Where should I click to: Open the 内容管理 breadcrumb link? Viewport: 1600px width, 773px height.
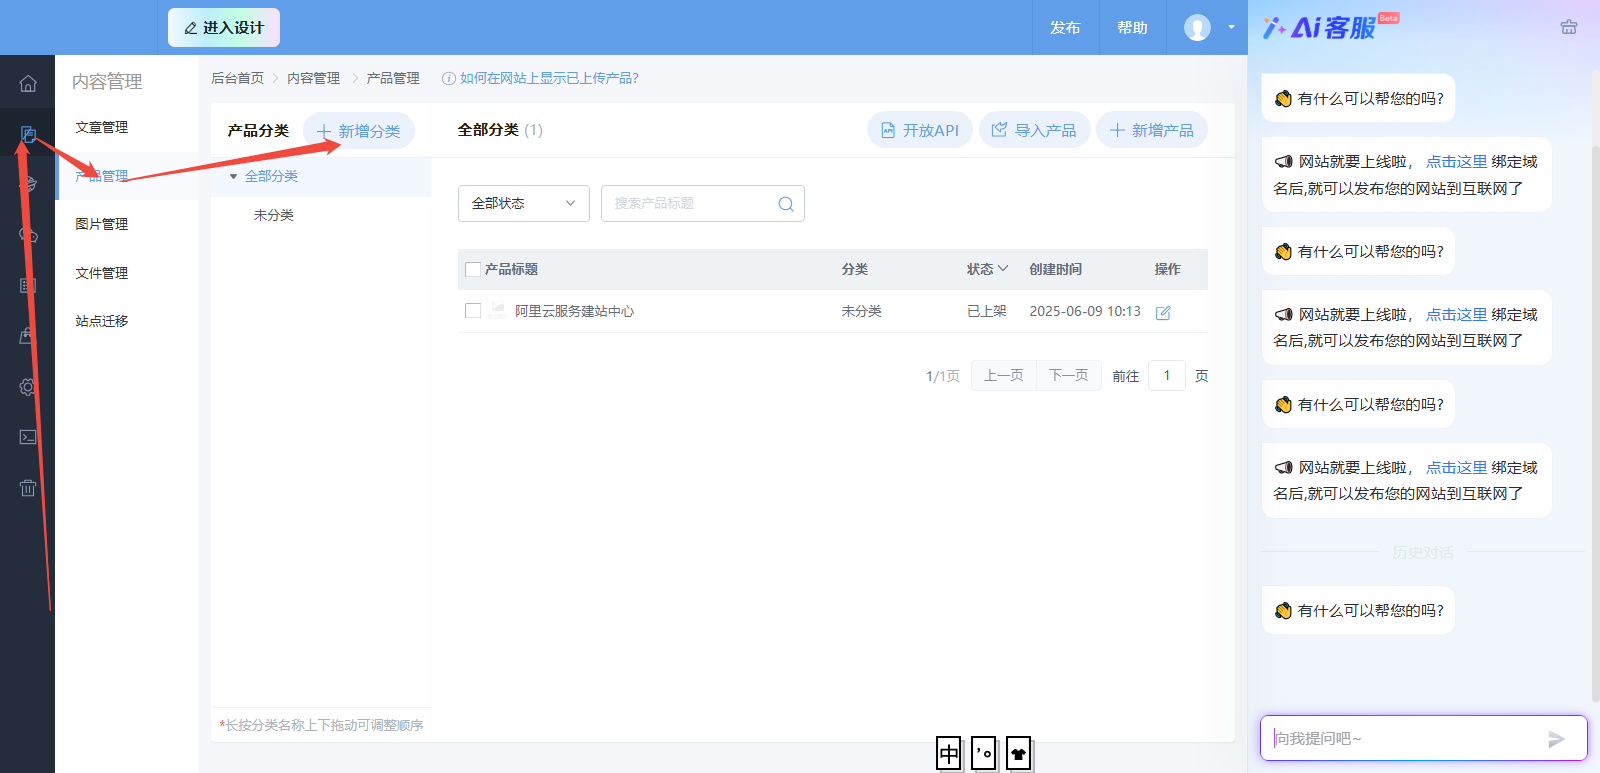[314, 78]
